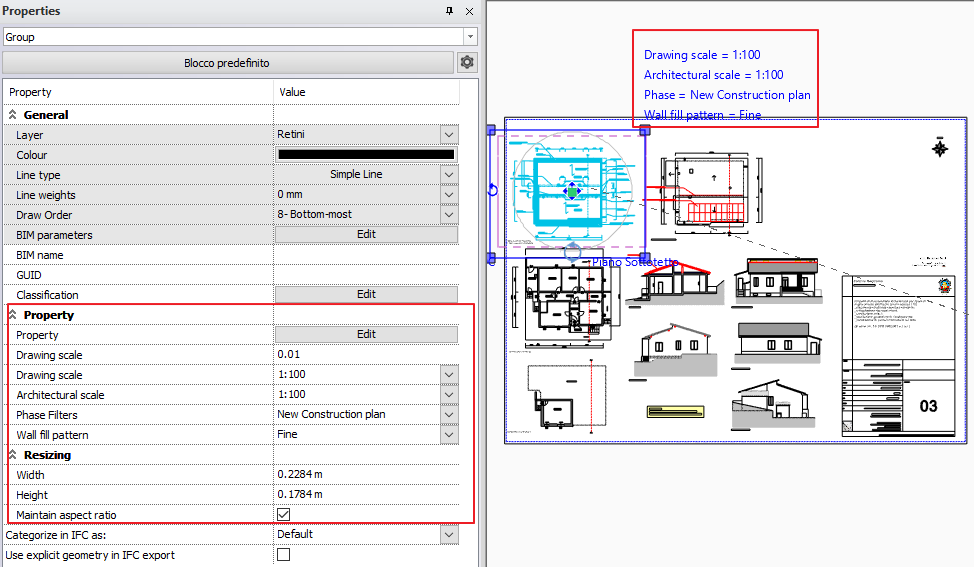Click the Width value field
This screenshot has width=974, height=567.
pyautogui.click(x=366, y=475)
